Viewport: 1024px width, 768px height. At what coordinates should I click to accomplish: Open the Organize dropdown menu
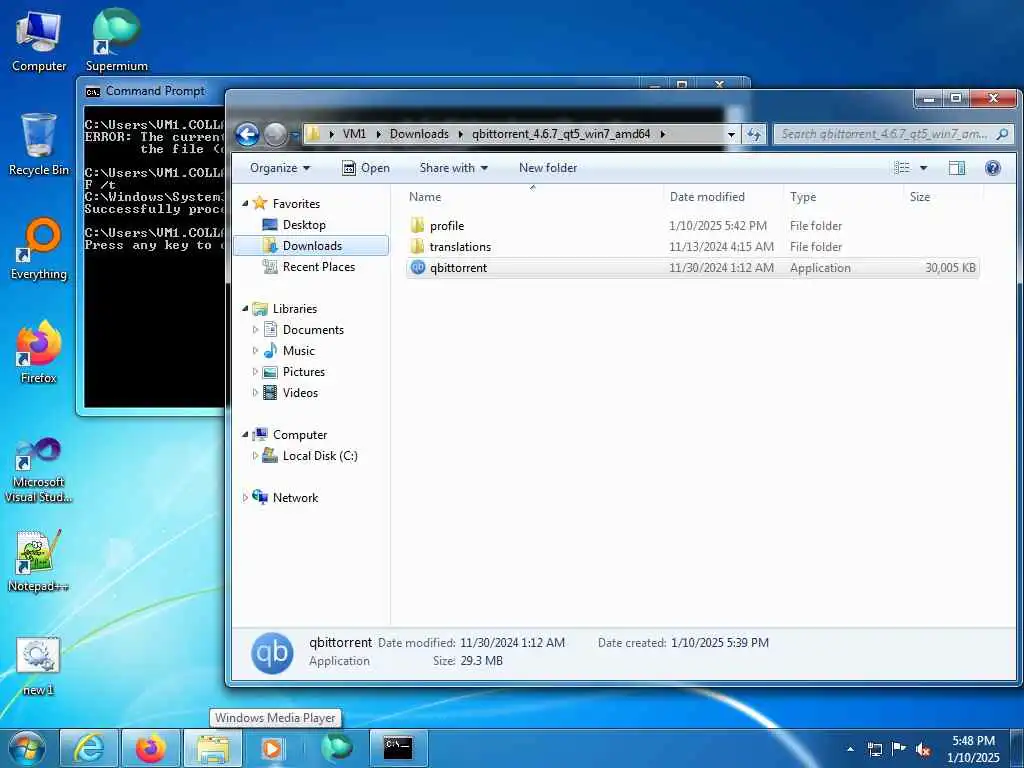[280, 168]
